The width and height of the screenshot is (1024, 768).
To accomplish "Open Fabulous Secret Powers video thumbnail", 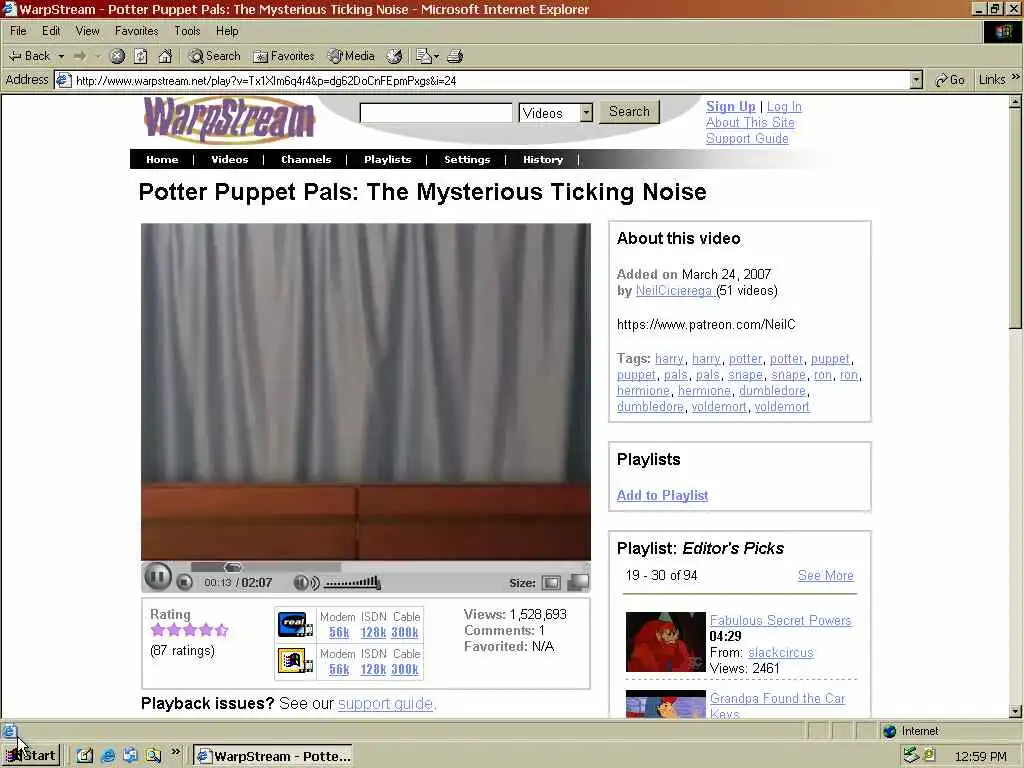I will 665,641.
